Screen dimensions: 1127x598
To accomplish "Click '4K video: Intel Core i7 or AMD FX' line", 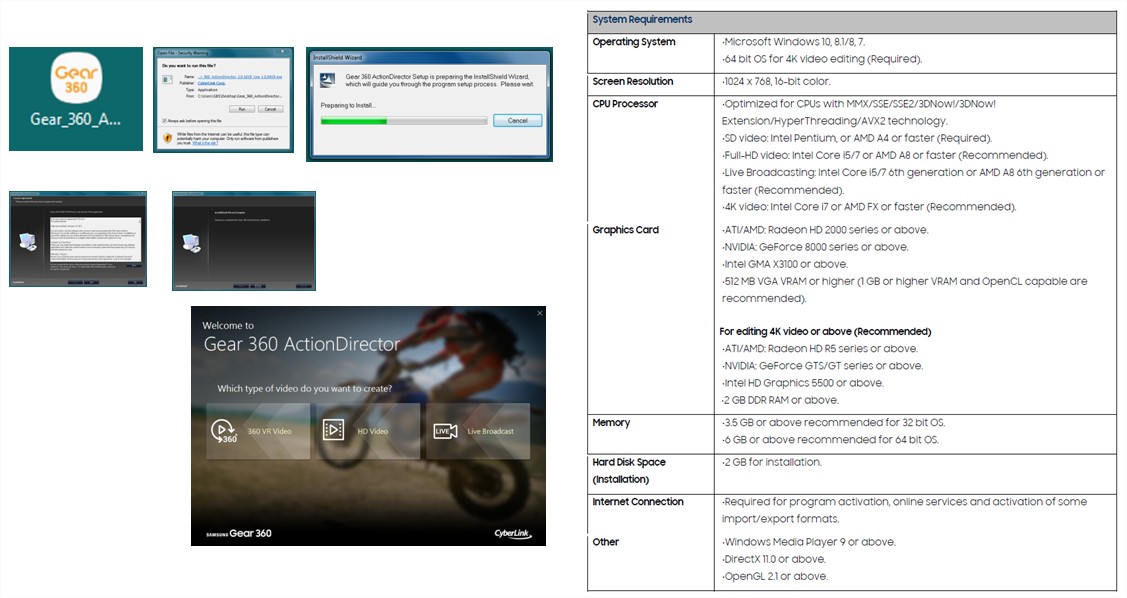I will click(869, 207).
